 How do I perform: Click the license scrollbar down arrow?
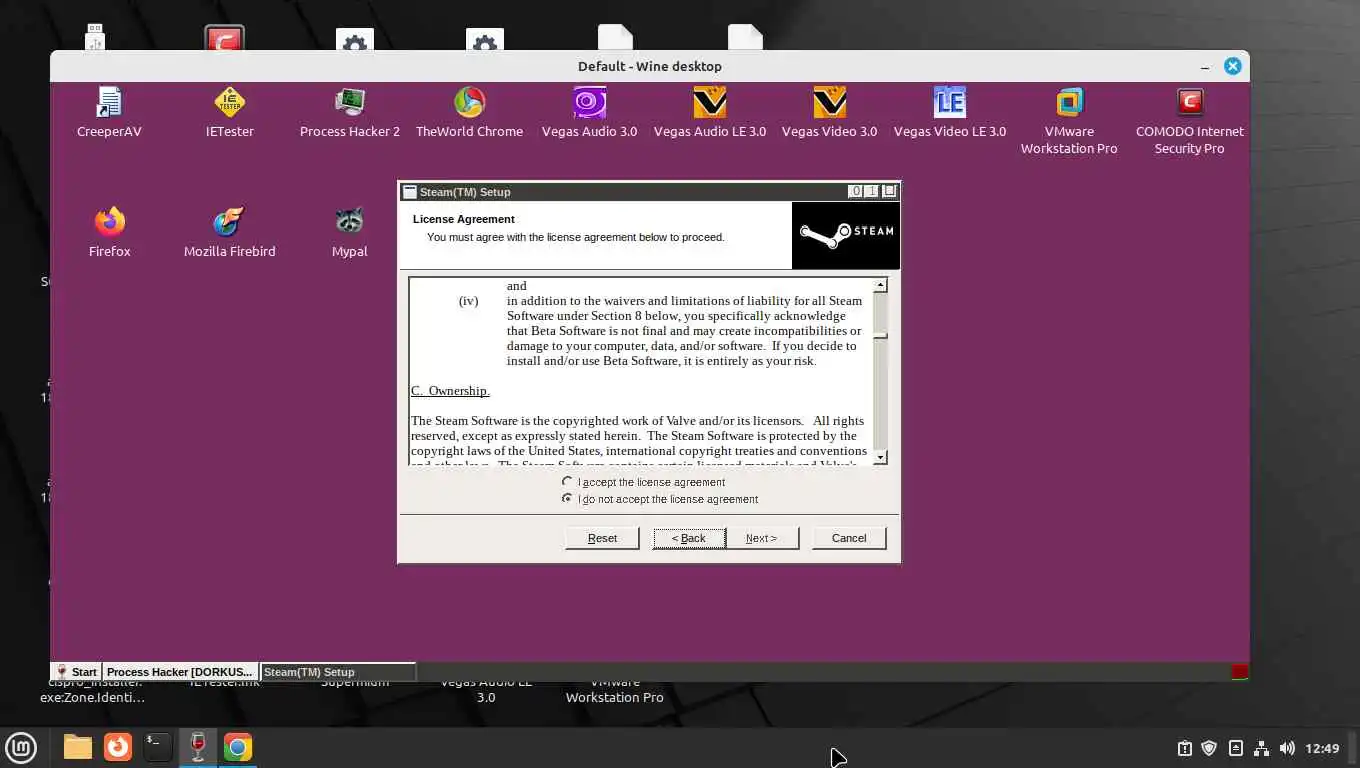(880, 457)
